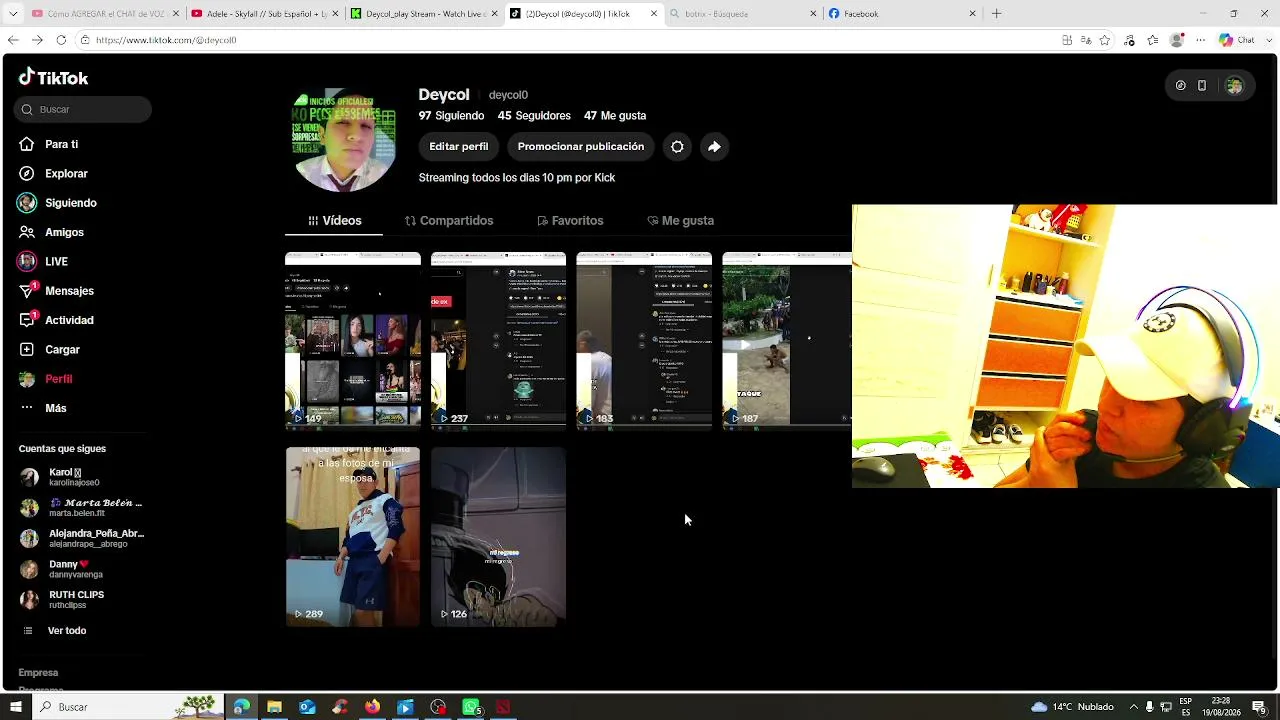Open the video with 149 views
1280x720 pixels.
tap(353, 341)
